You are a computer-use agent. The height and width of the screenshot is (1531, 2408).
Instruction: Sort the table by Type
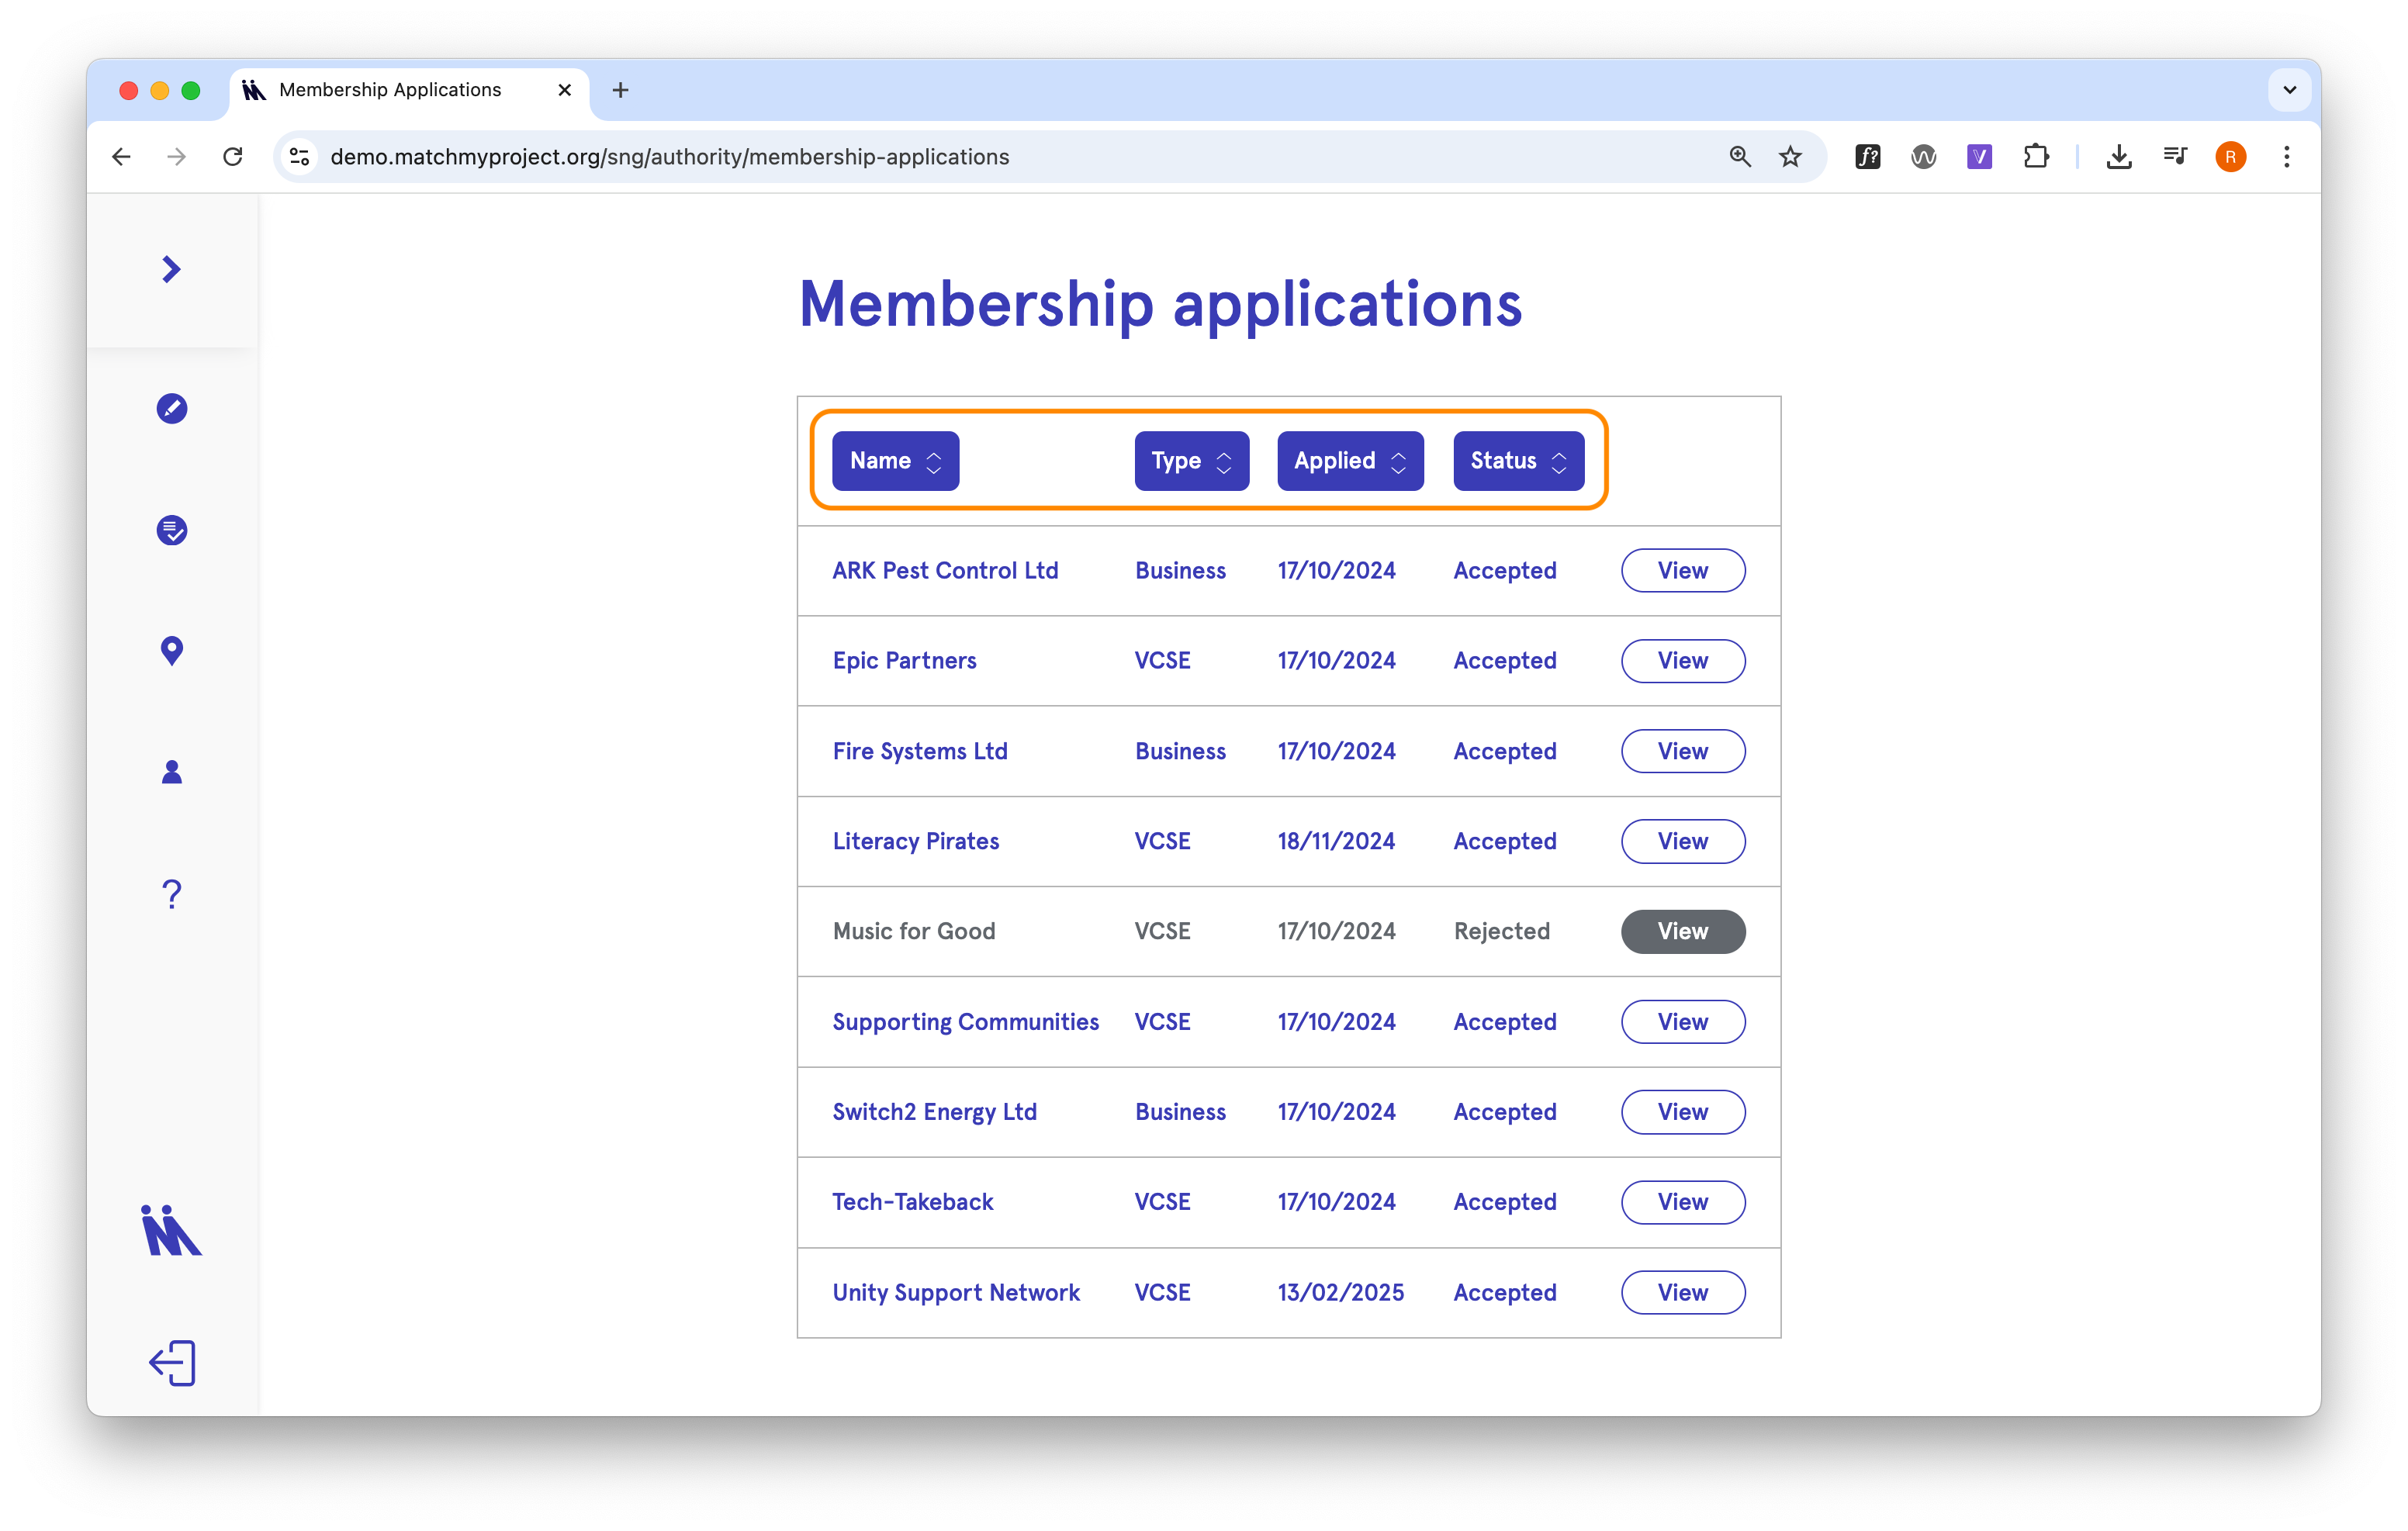click(1191, 461)
